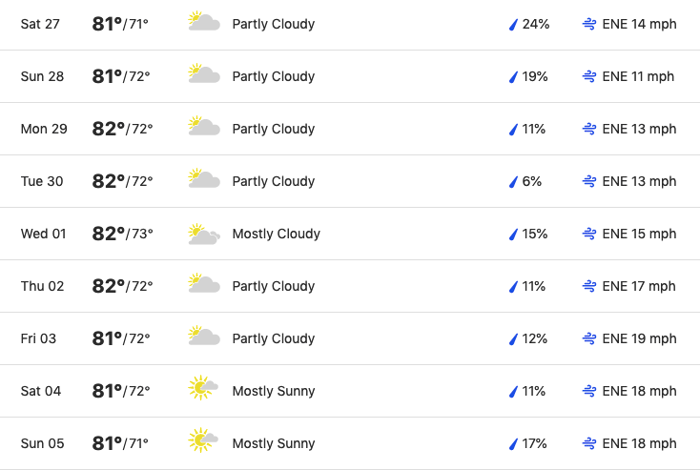The height and width of the screenshot is (470, 700).
Task: Click the wind icon beside ENE 19 mph
Action: 590,339
